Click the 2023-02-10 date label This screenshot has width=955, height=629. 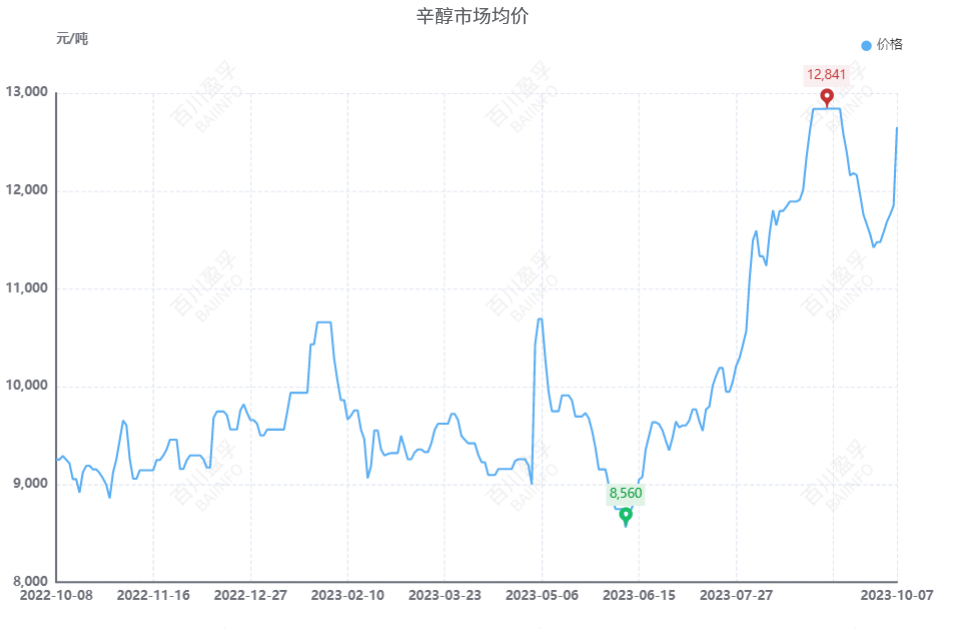point(348,595)
